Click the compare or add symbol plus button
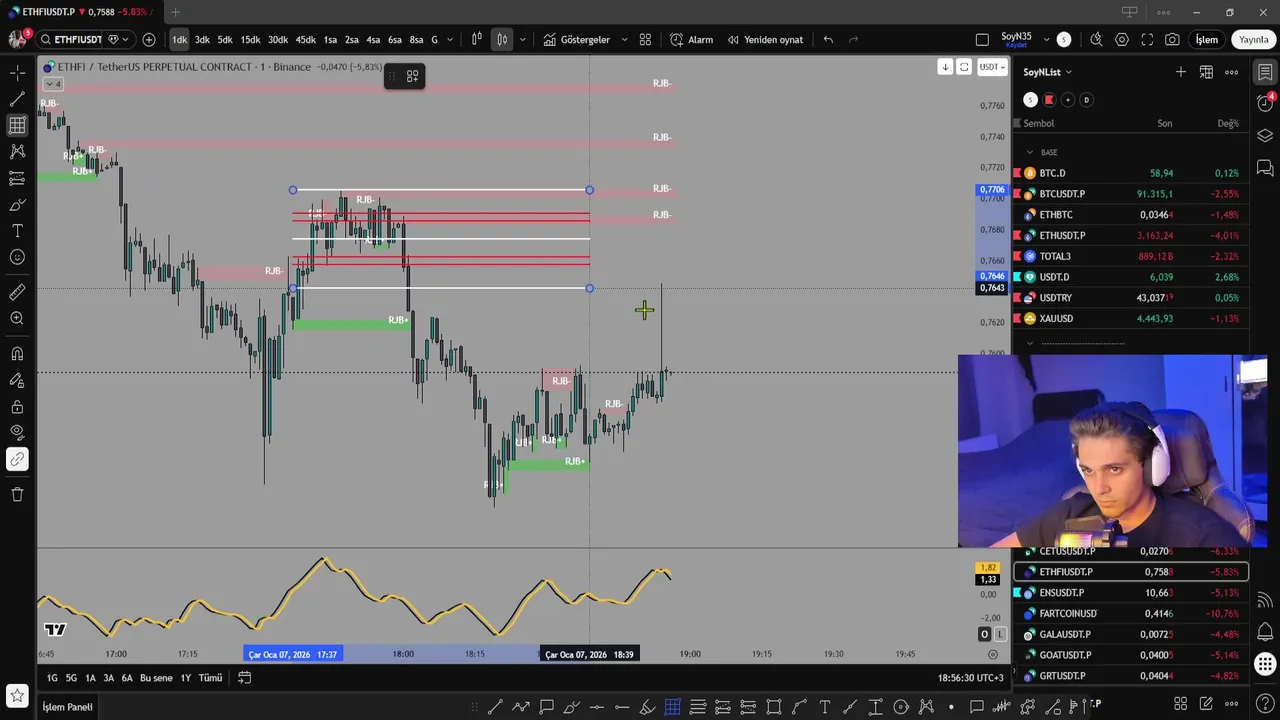The height and width of the screenshot is (720, 1280). pos(149,40)
